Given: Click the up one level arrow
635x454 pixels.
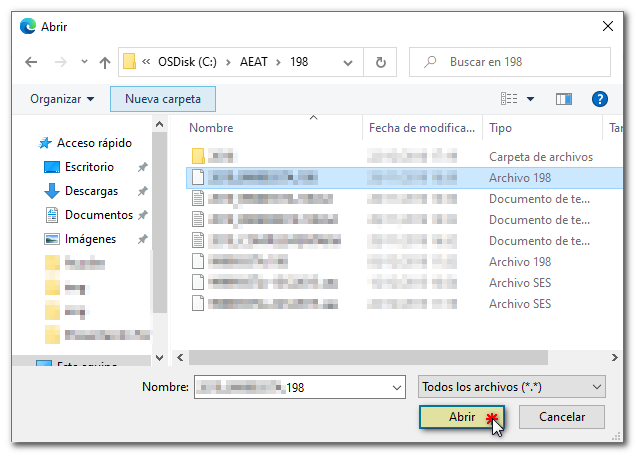Looking at the screenshot, I should click(105, 62).
